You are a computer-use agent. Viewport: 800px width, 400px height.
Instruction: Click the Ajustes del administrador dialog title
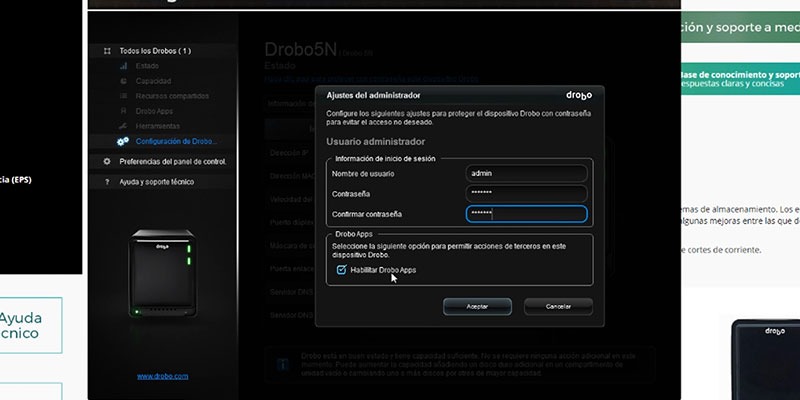(373, 95)
